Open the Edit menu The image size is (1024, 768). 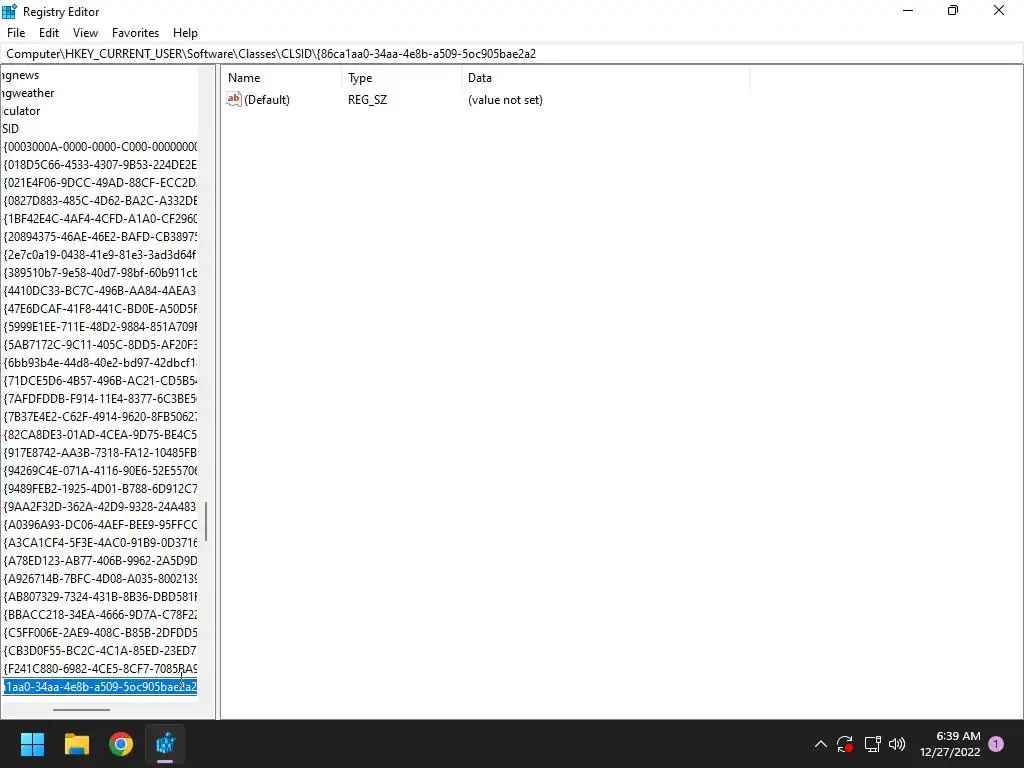49,33
